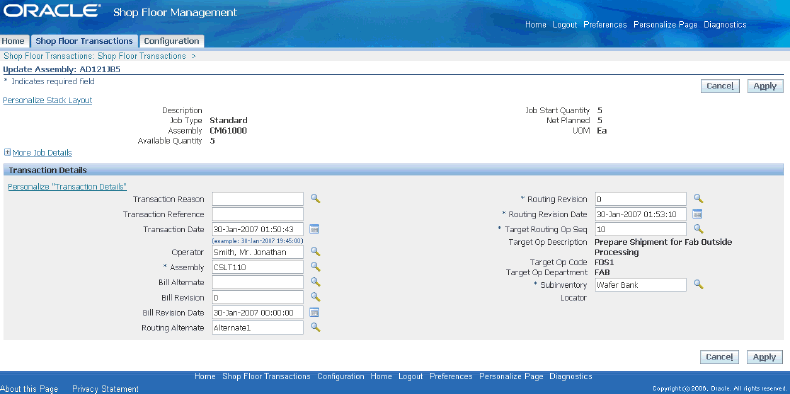
Task: Click the Bill Revision Date field
Action: click(x=258, y=312)
